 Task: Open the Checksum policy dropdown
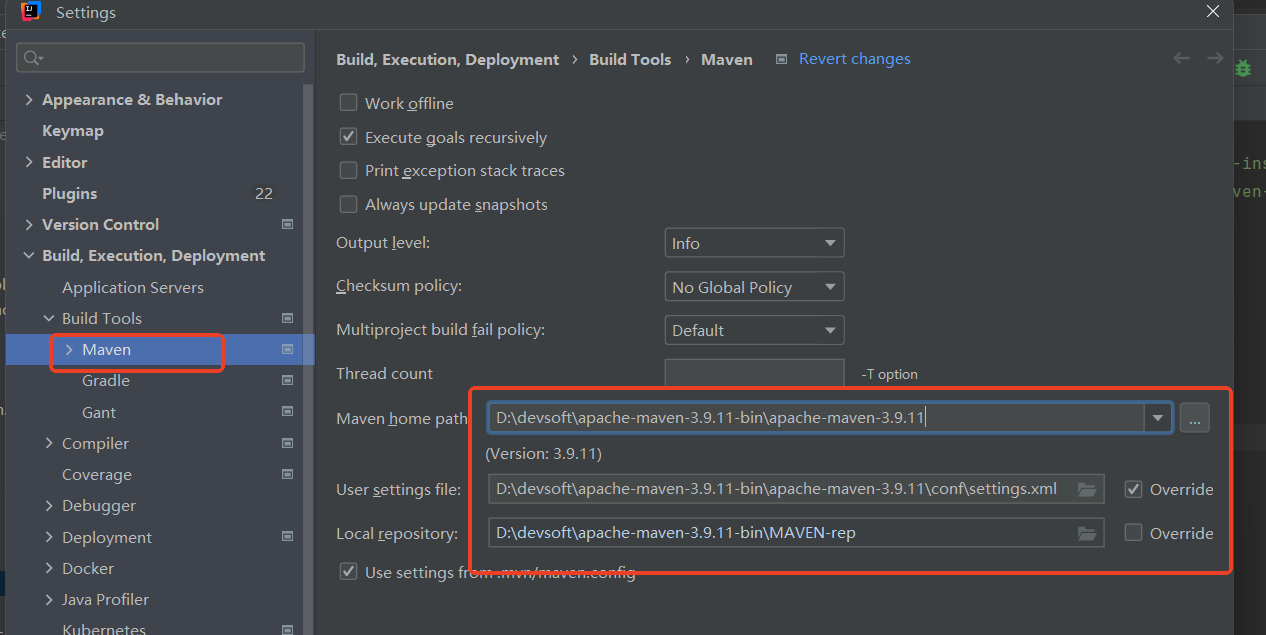click(754, 287)
